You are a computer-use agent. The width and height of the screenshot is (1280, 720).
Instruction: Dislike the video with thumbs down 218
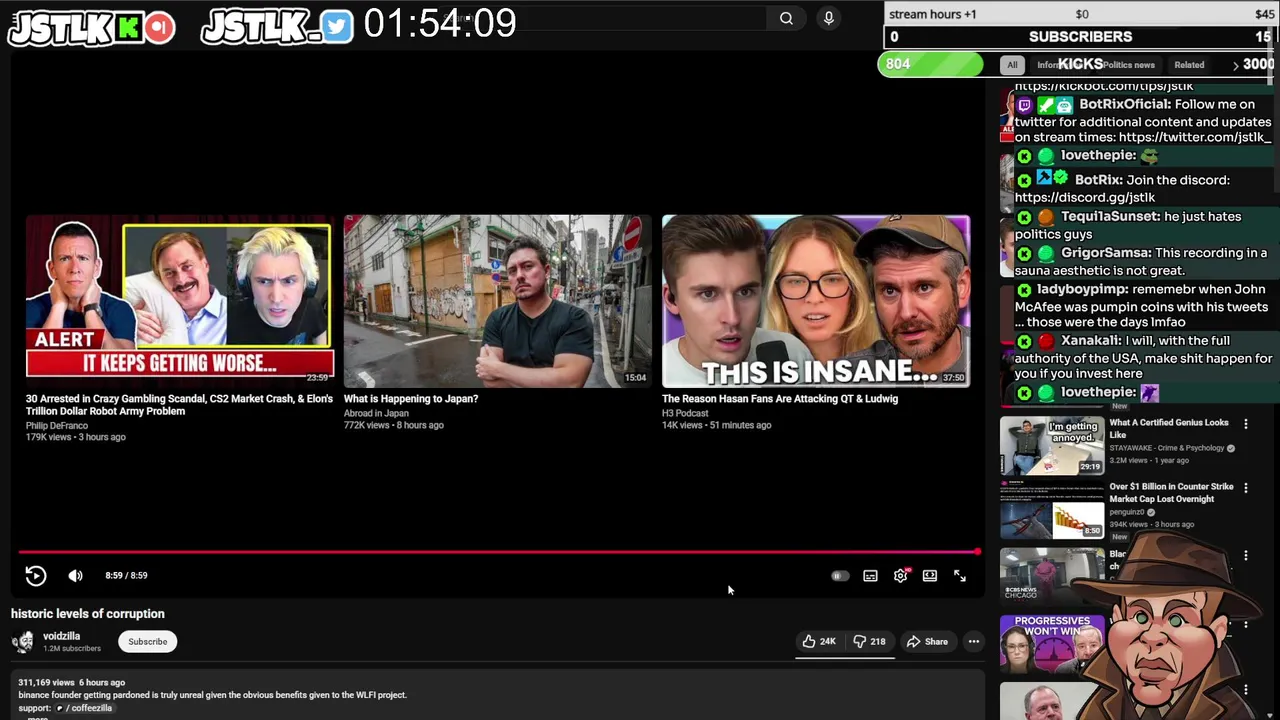(869, 642)
